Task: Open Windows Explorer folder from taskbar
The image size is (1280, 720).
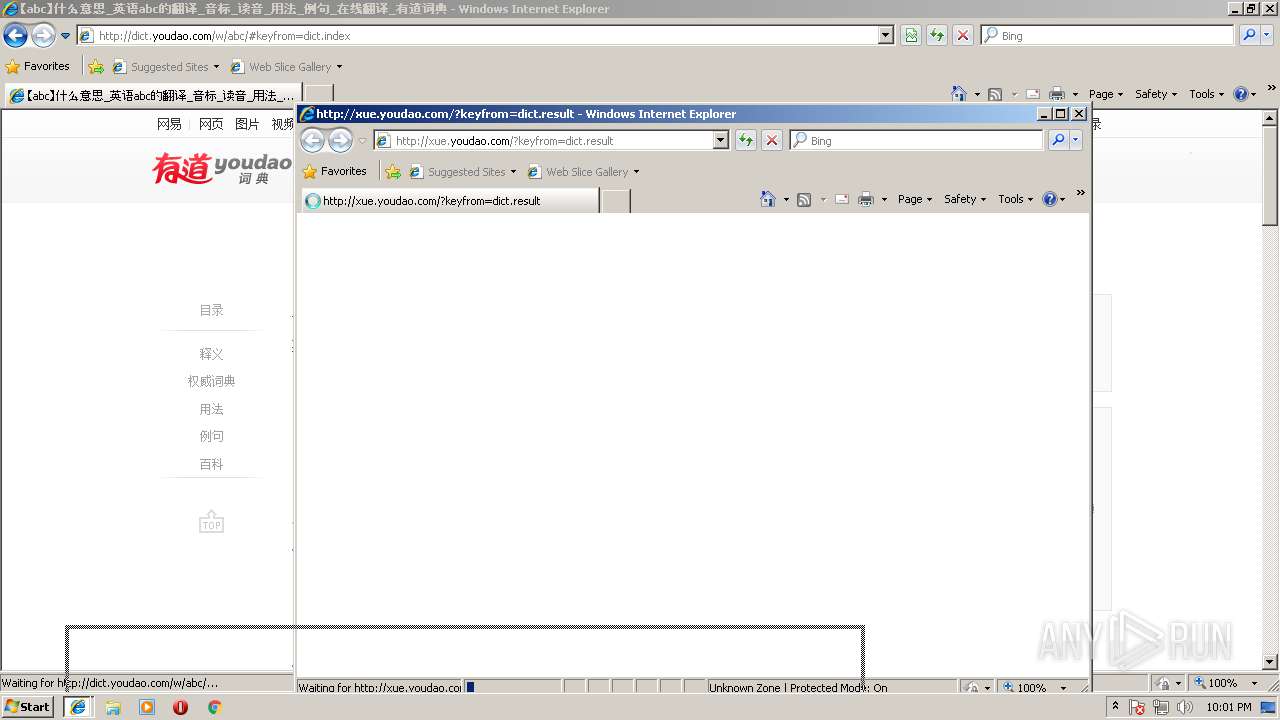Action: (x=113, y=707)
